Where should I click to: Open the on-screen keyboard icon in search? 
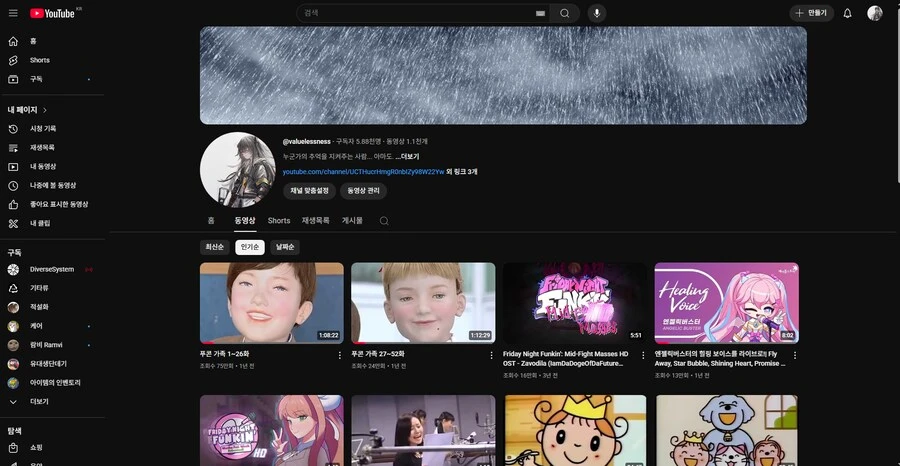540,13
